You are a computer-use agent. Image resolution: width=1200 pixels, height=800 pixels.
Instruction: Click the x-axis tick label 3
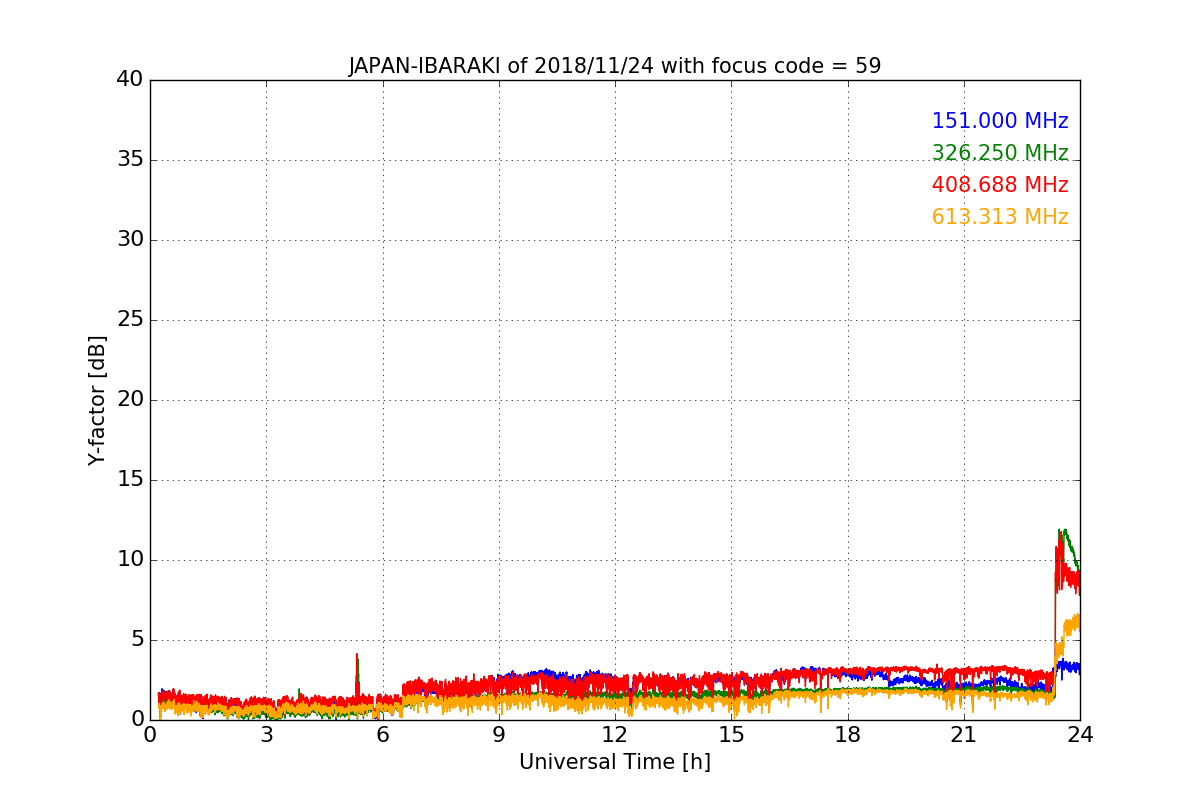pyautogui.click(x=266, y=735)
